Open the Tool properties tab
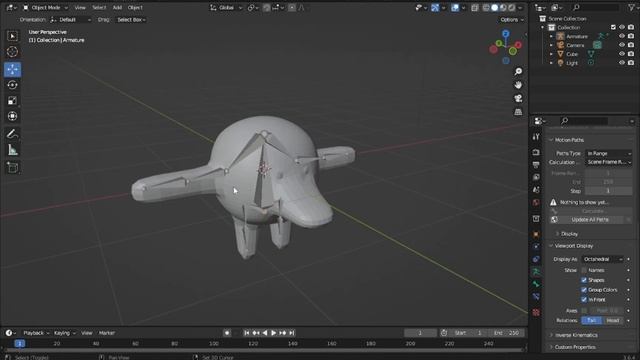Image resolution: width=640 pixels, height=360 pixels. coord(536,137)
